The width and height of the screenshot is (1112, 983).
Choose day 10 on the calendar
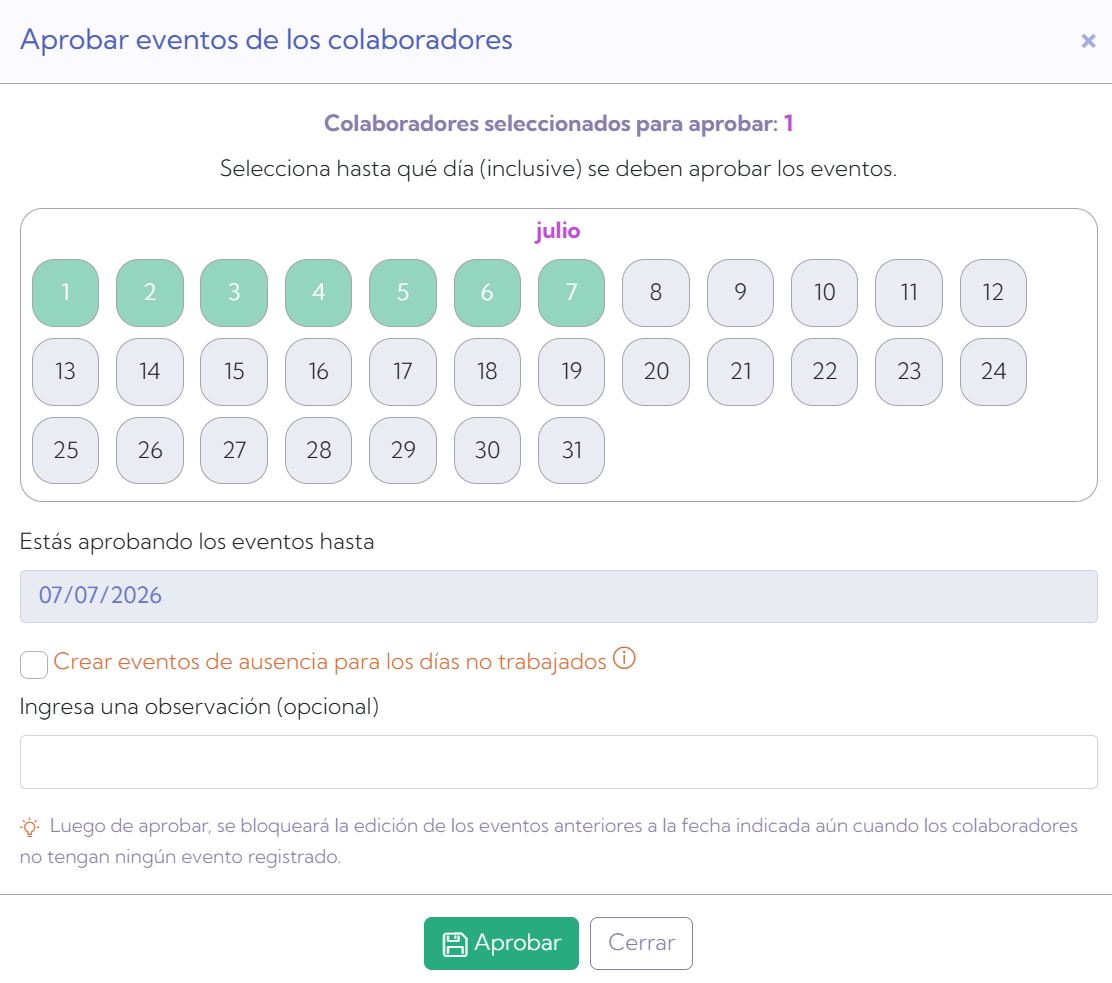(x=825, y=293)
